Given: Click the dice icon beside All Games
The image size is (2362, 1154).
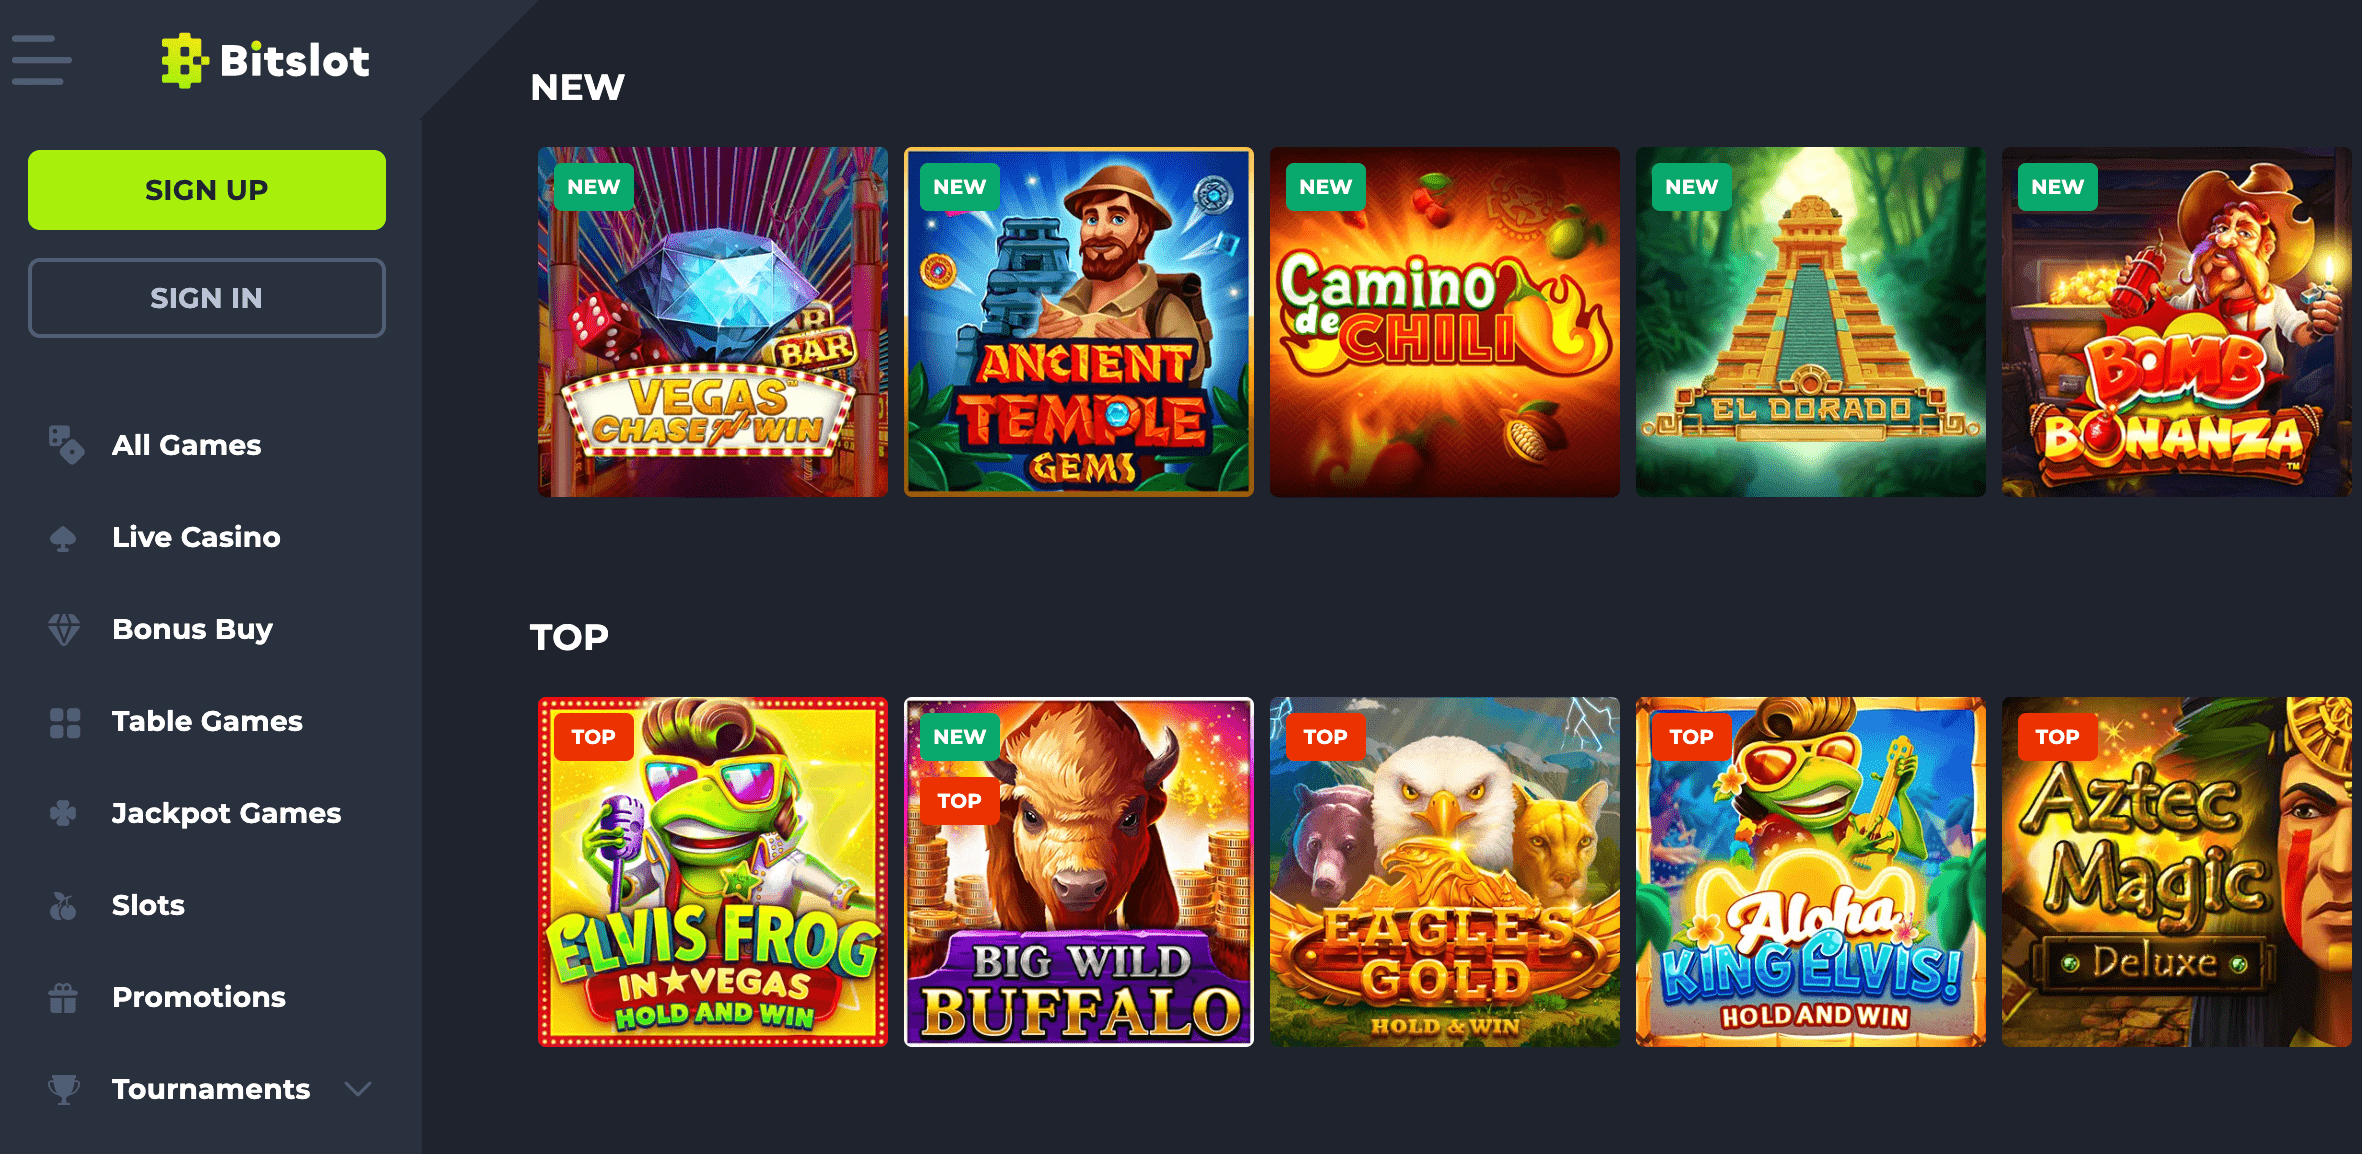Looking at the screenshot, I should coord(66,445).
